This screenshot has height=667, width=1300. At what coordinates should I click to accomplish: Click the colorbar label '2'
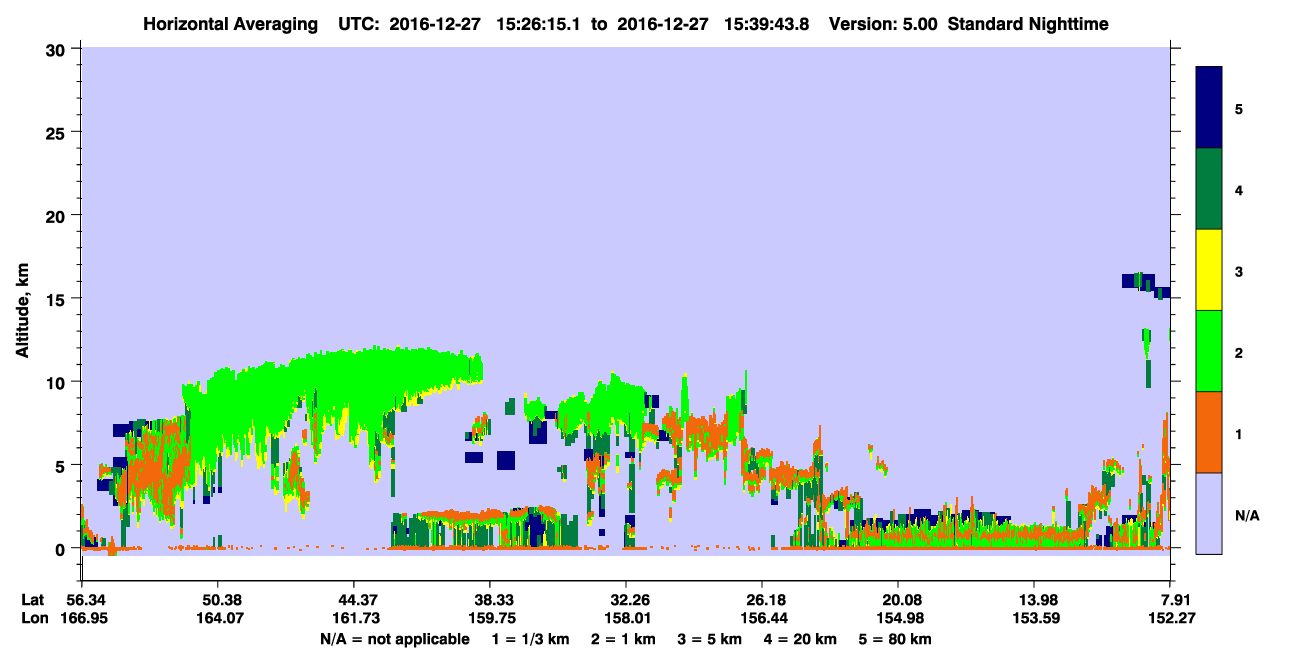1238,351
